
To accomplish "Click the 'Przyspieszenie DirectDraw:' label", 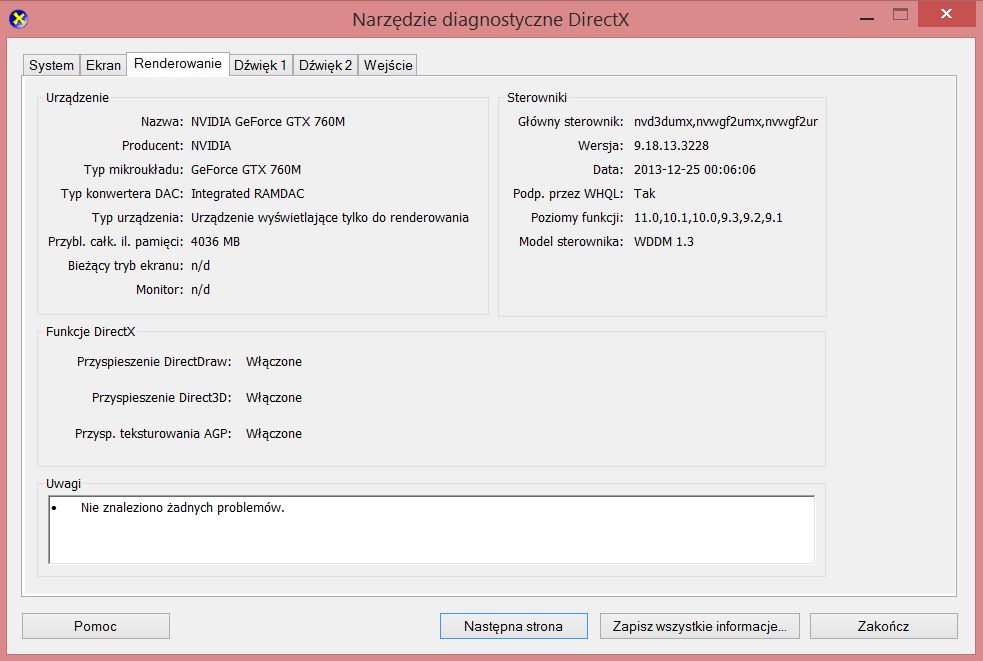I will 154,362.
